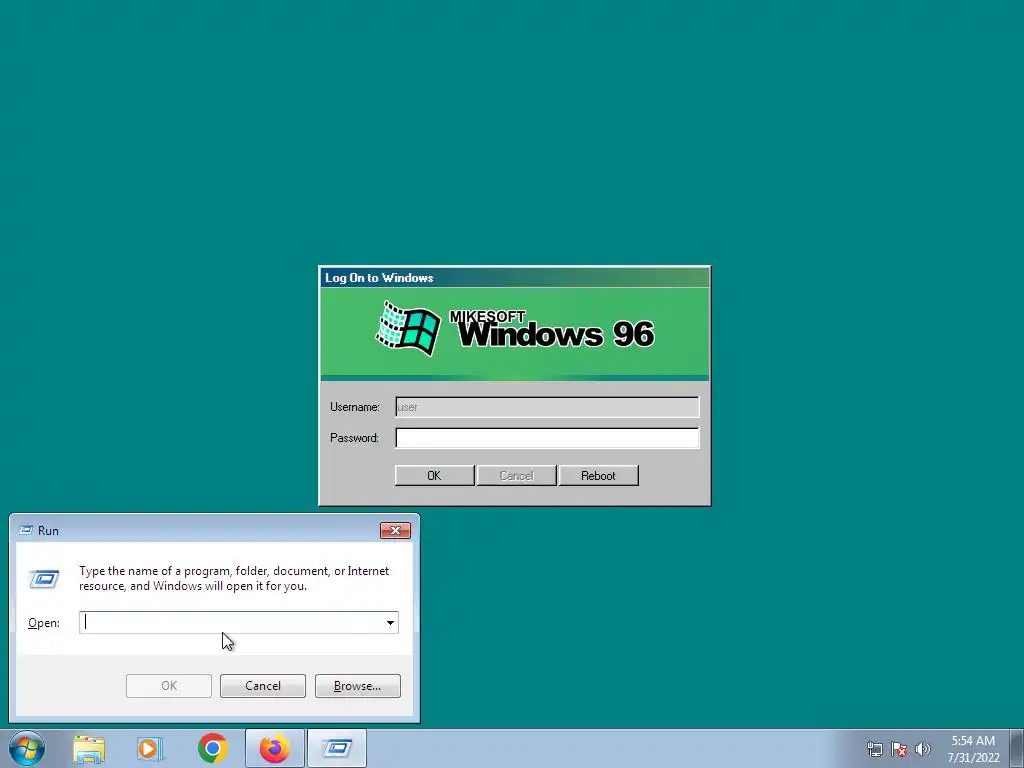
Task: Click Browse... in the Run dialog
Action: [x=357, y=686]
